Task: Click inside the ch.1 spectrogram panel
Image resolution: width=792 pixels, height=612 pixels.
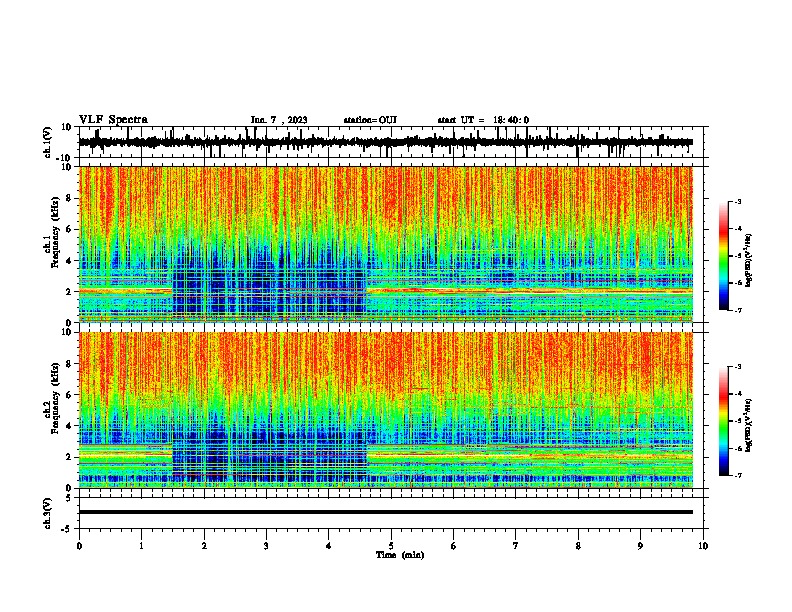Action: coord(386,244)
